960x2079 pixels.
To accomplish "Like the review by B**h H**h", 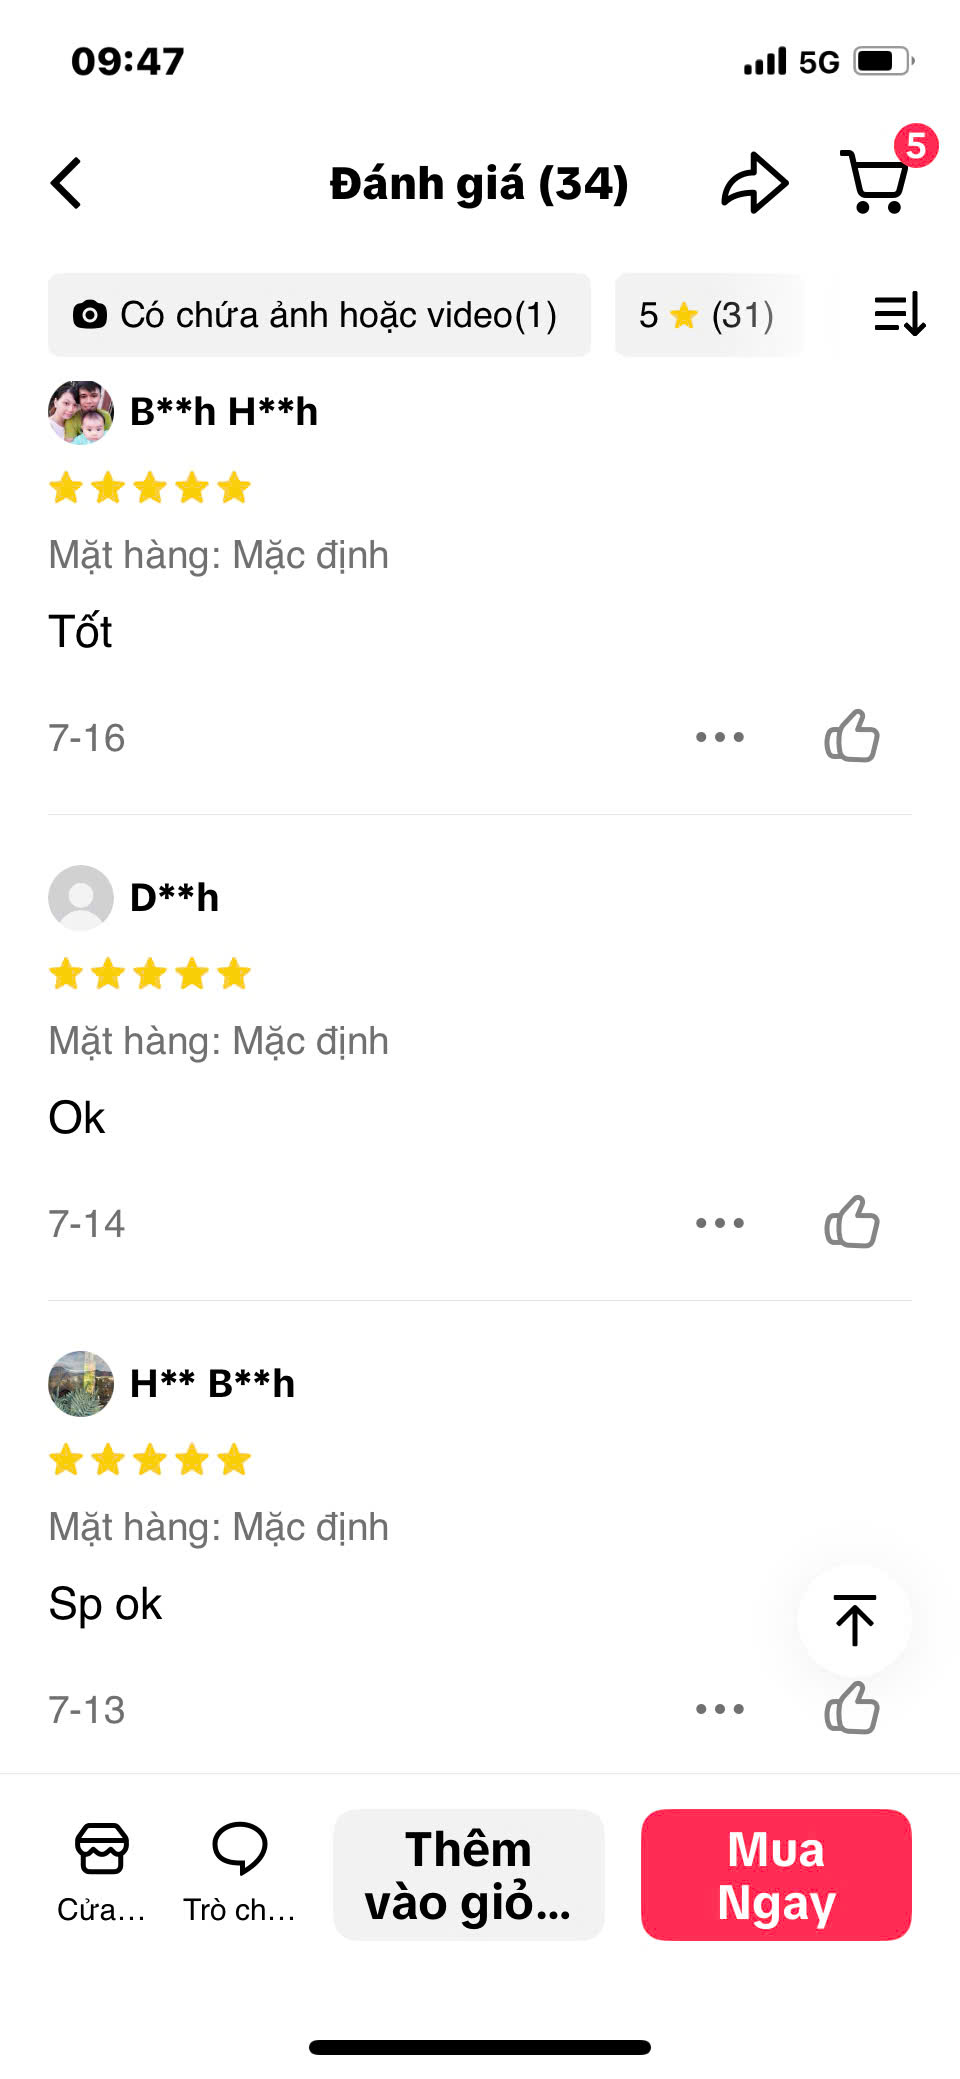I will pyautogui.click(x=852, y=737).
